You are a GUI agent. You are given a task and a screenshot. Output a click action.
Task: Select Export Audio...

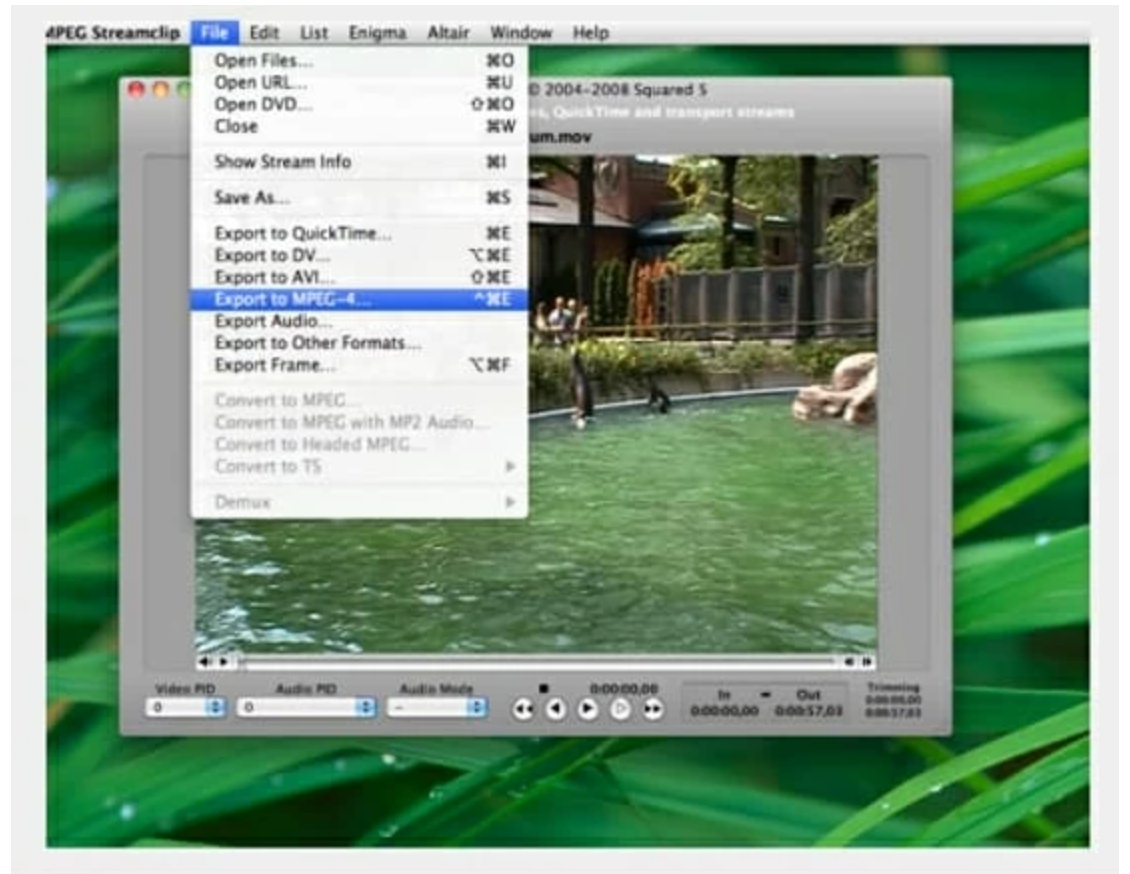(359, 321)
